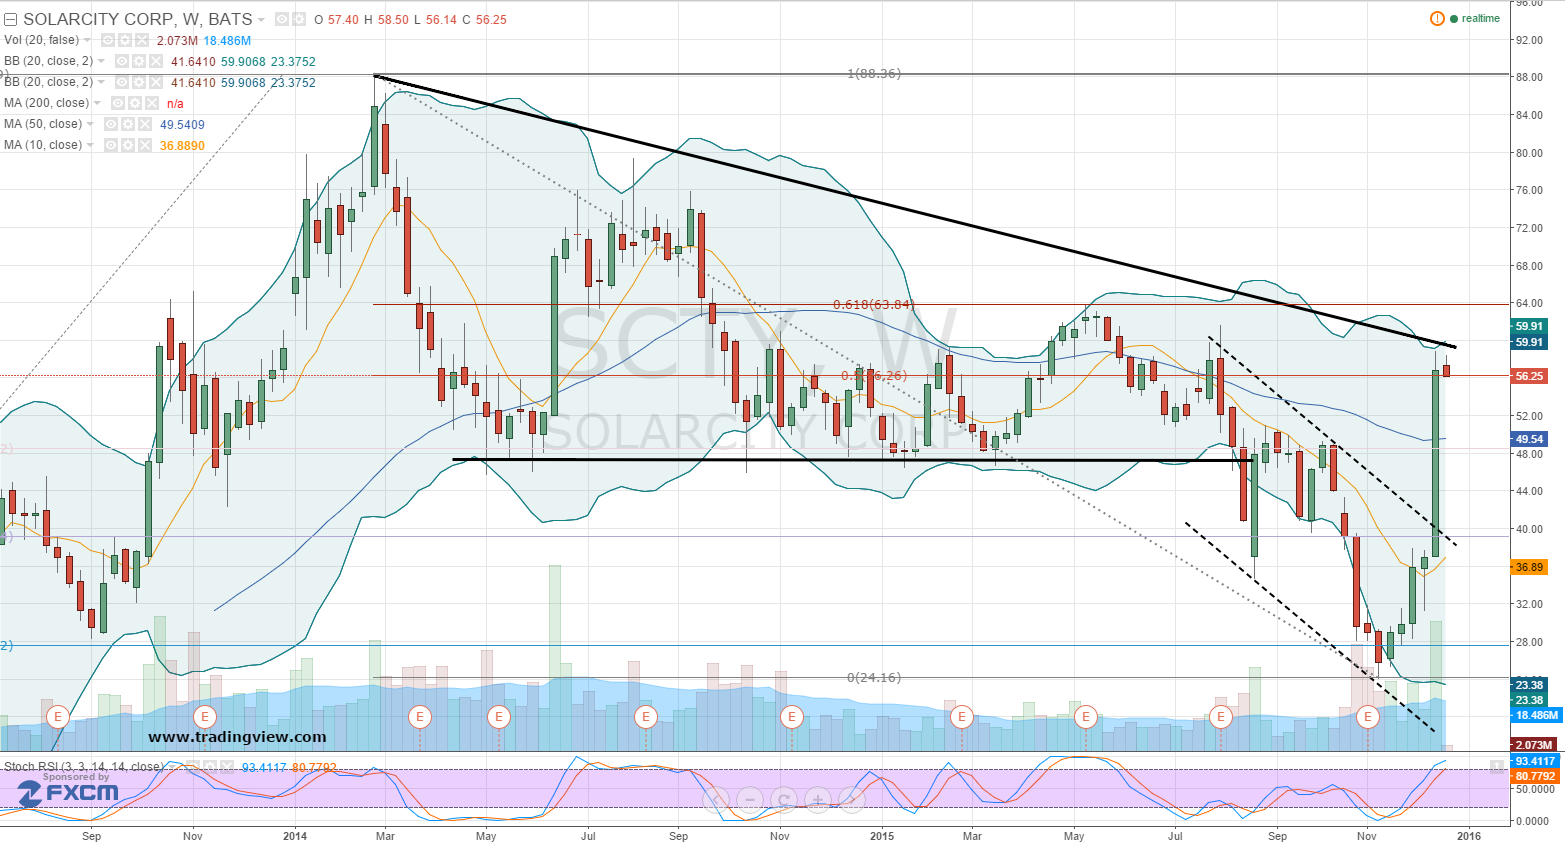
Task: Expand the second BB (20, close, 2) dropdown arrow
Action: [102, 83]
